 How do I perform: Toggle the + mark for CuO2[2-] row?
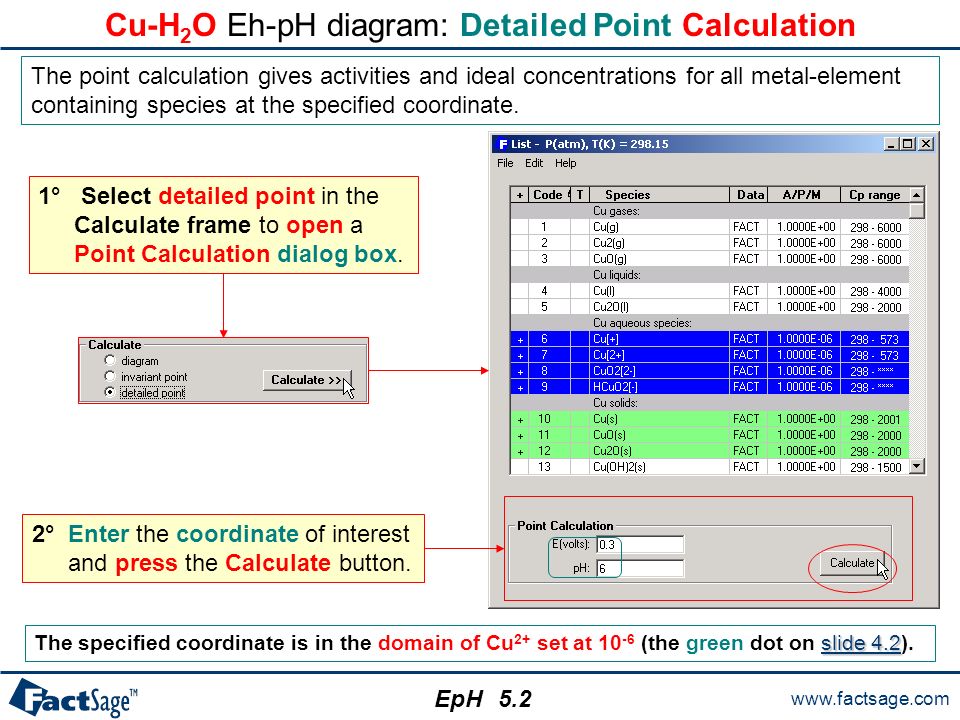click(x=520, y=371)
